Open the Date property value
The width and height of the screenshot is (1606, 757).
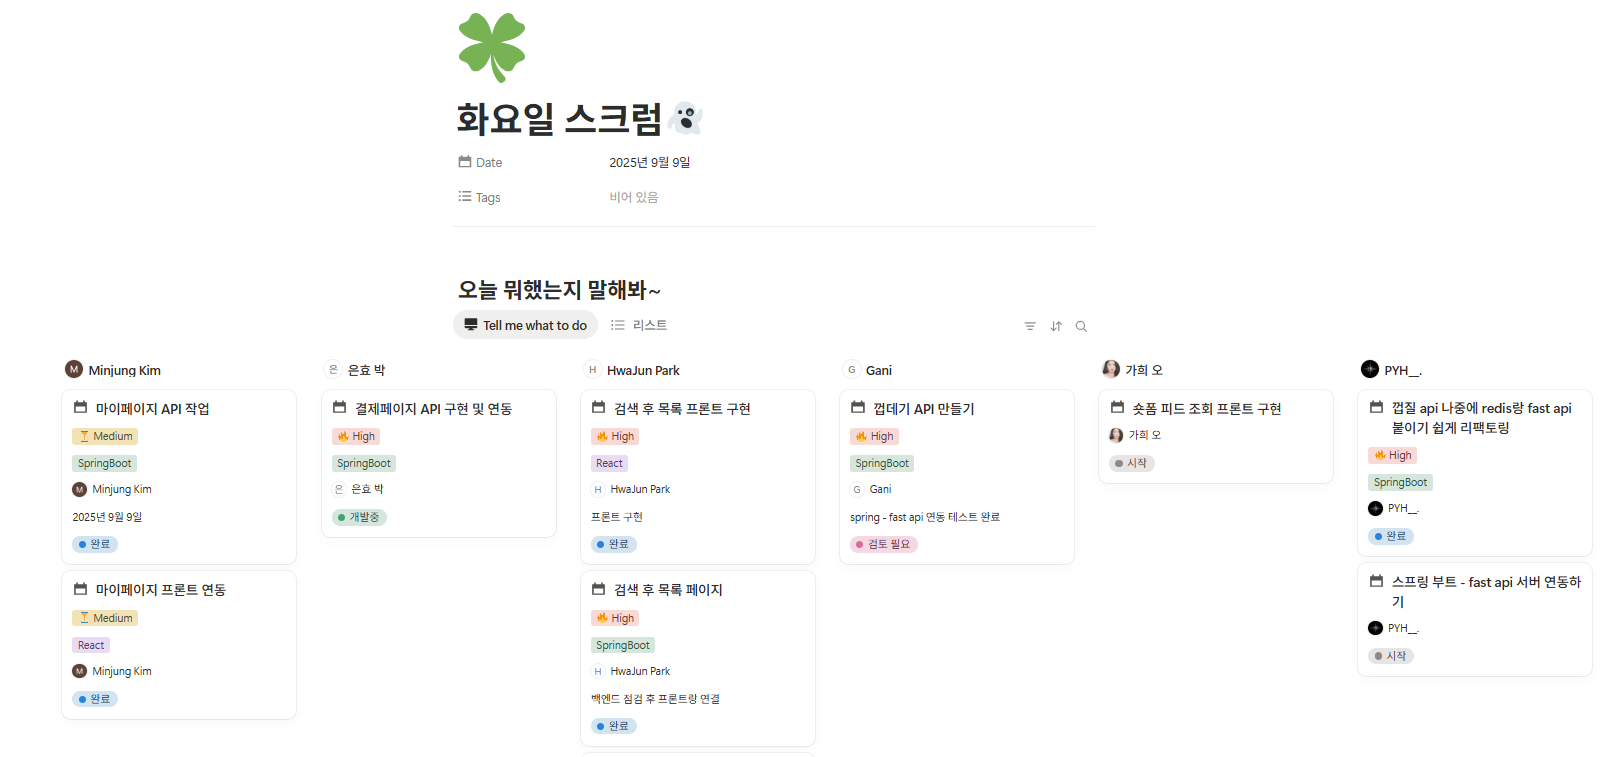(650, 162)
